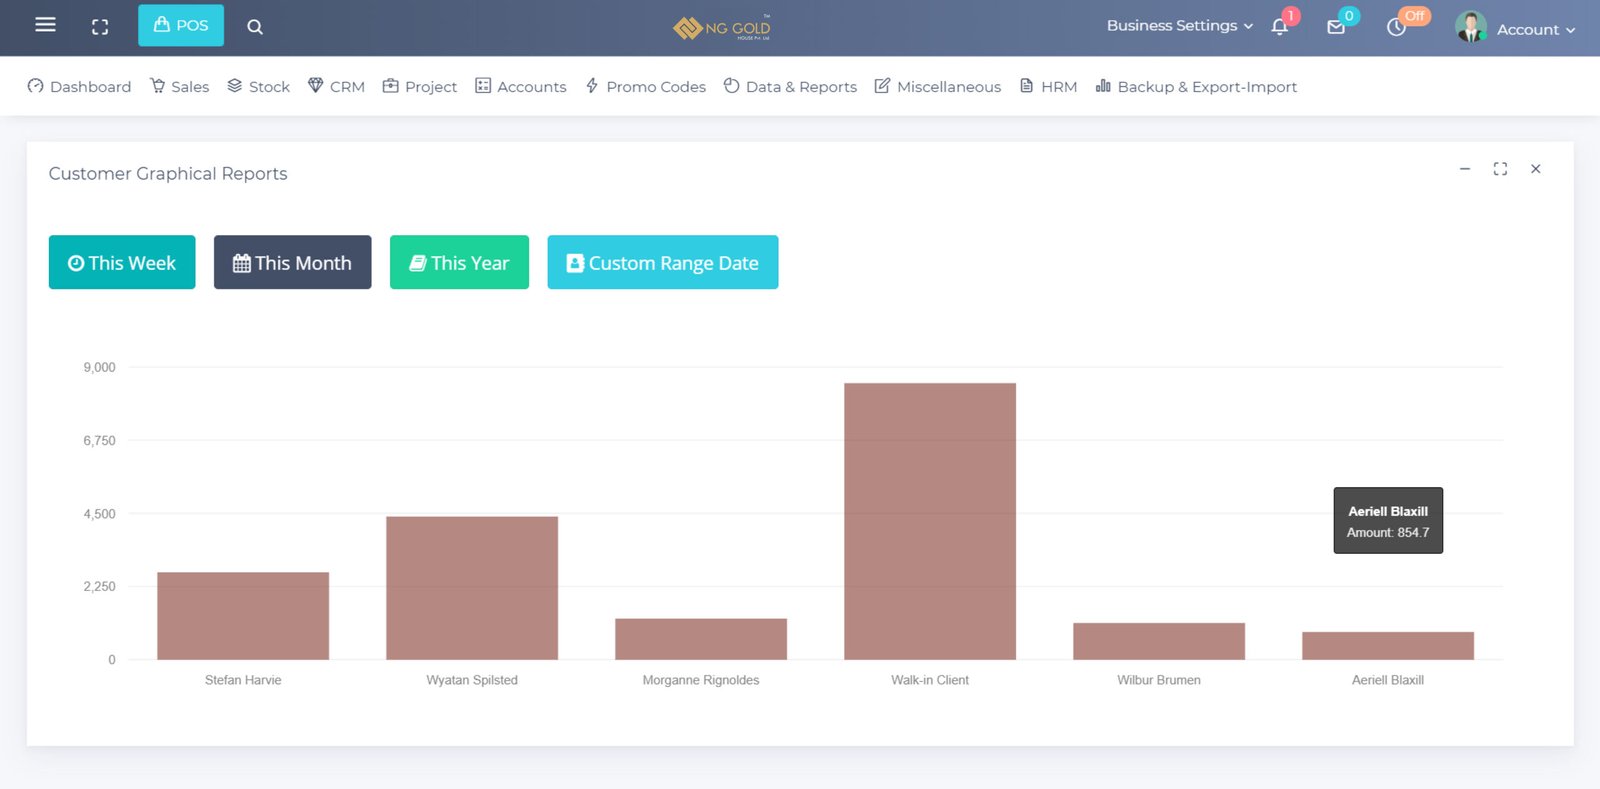The width and height of the screenshot is (1600, 789).
Task: Go to the Dashboard menu item
Action: tap(79, 87)
